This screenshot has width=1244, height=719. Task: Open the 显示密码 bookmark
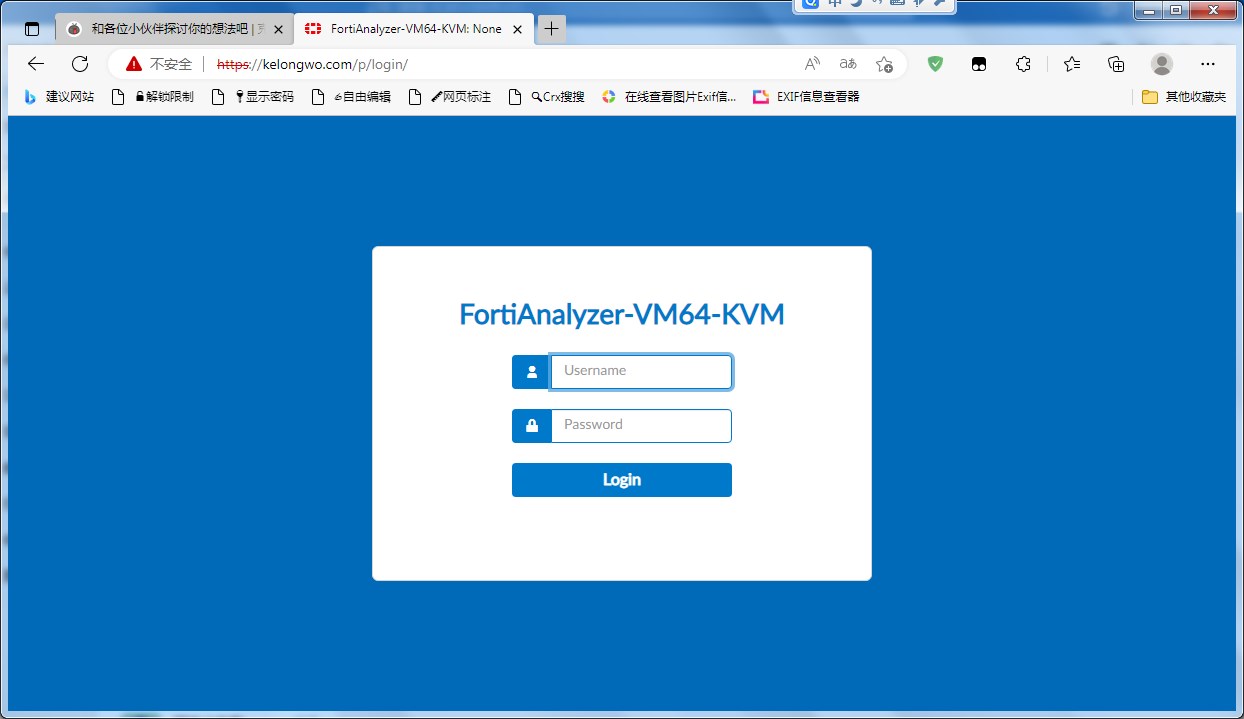(253, 97)
